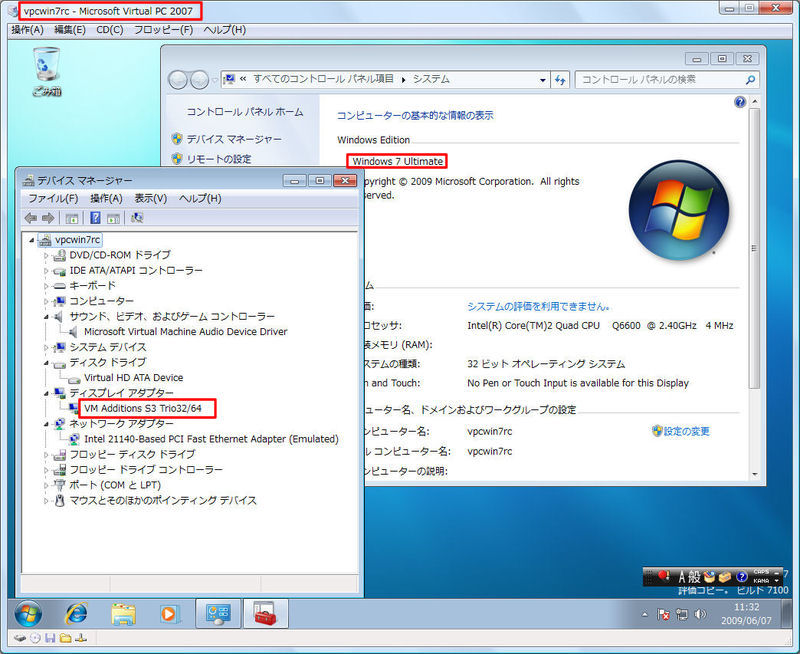Open the ファイル(F) menu in Device Manager
Screen dimensions: 800x654
coord(53,198)
